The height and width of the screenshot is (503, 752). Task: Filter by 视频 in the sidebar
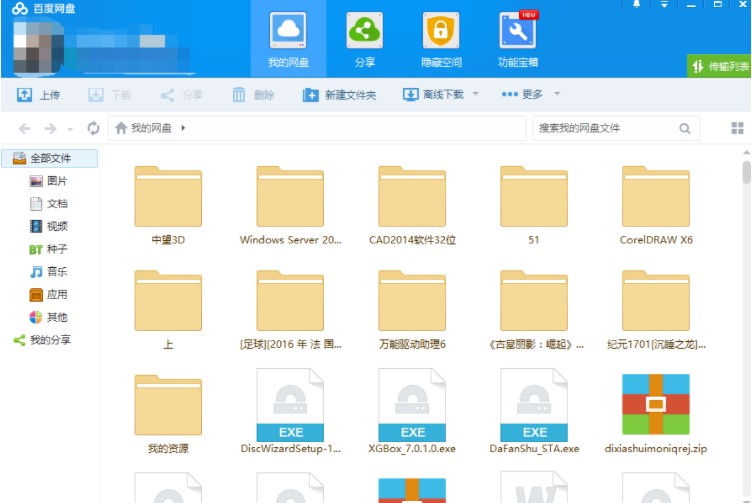48,226
